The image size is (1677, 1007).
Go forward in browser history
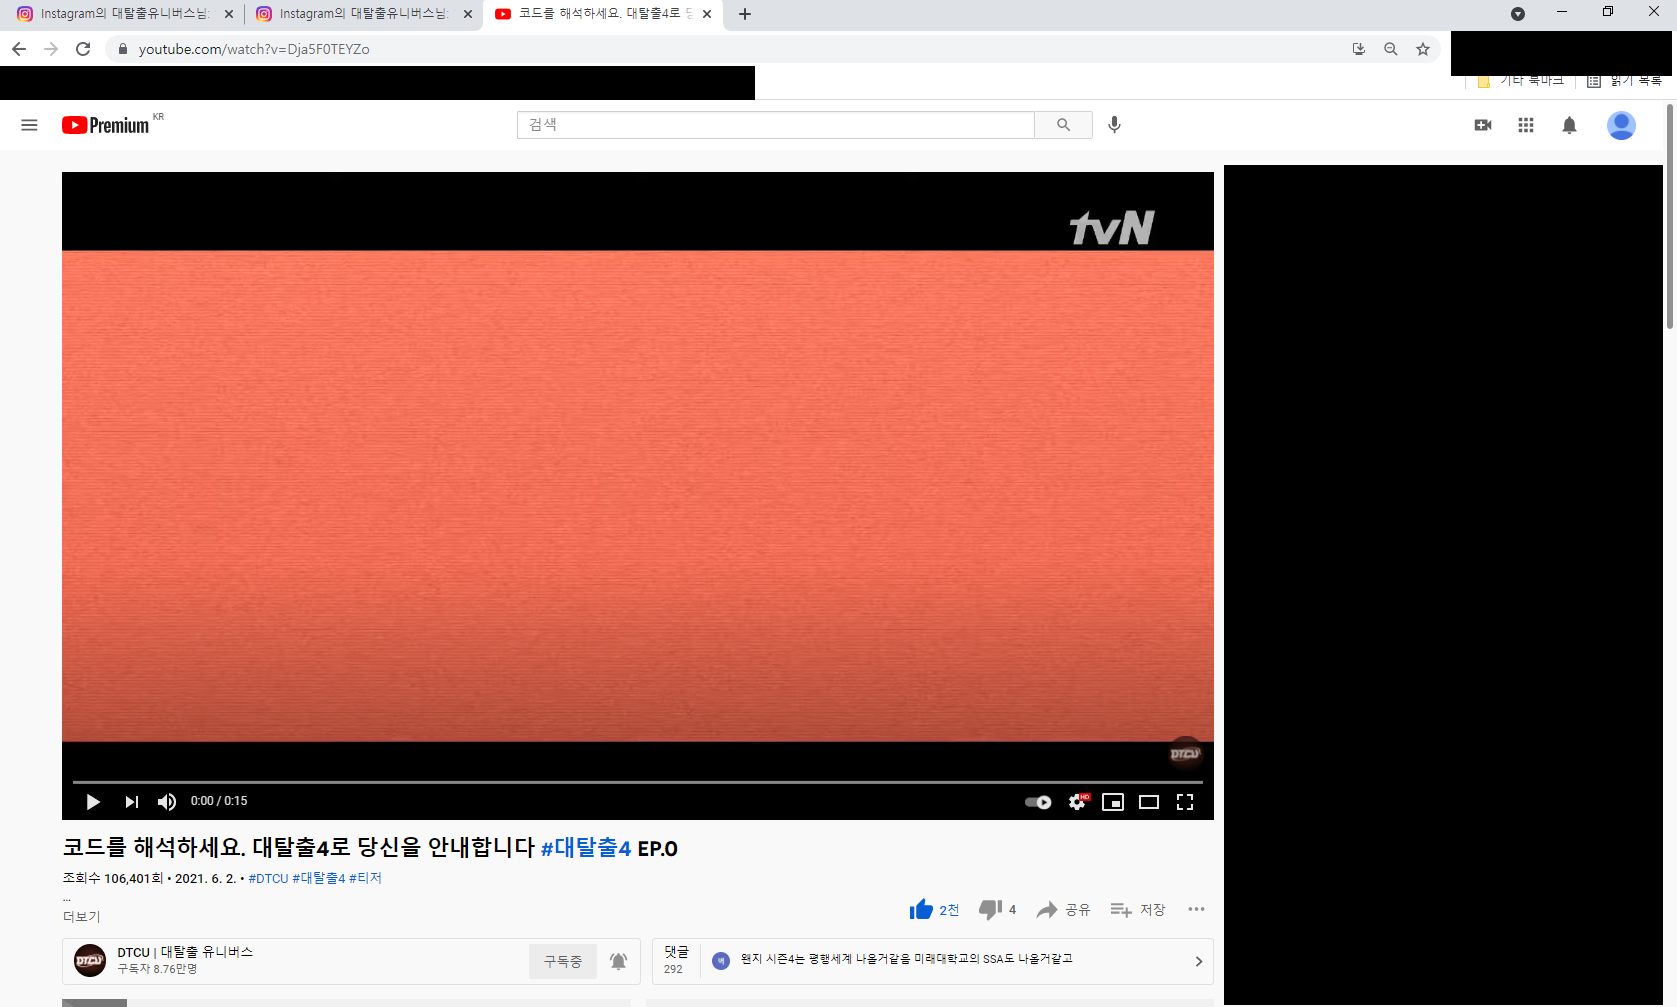tap(51, 49)
